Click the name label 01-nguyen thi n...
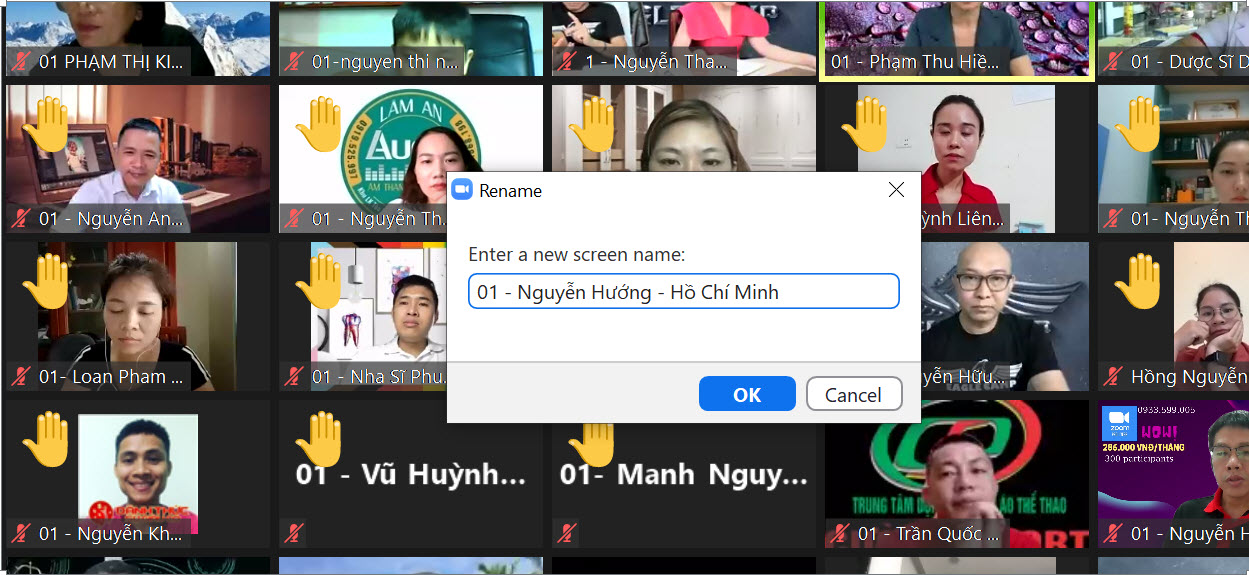The image size is (1249, 575). [x=385, y=62]
